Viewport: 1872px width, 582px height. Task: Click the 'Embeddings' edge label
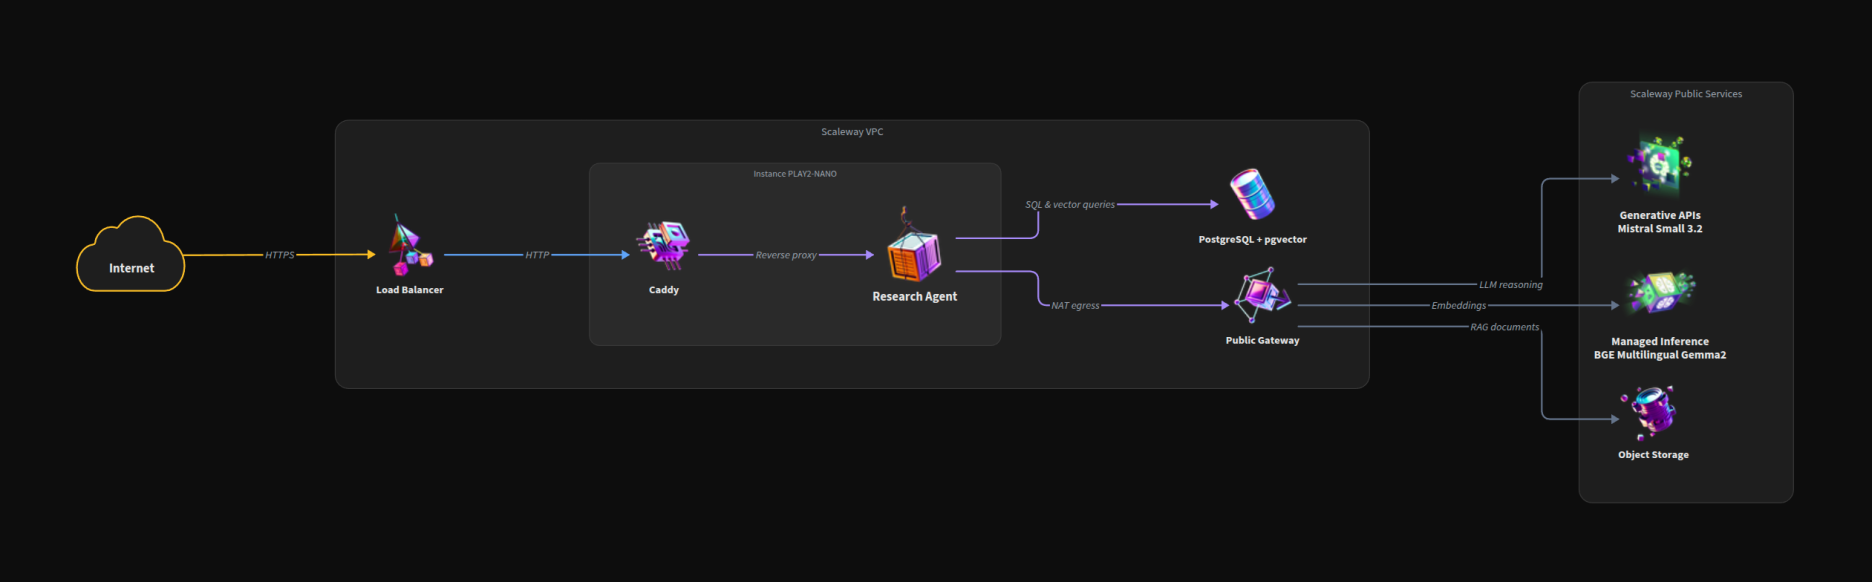[x=1458, y=306]
